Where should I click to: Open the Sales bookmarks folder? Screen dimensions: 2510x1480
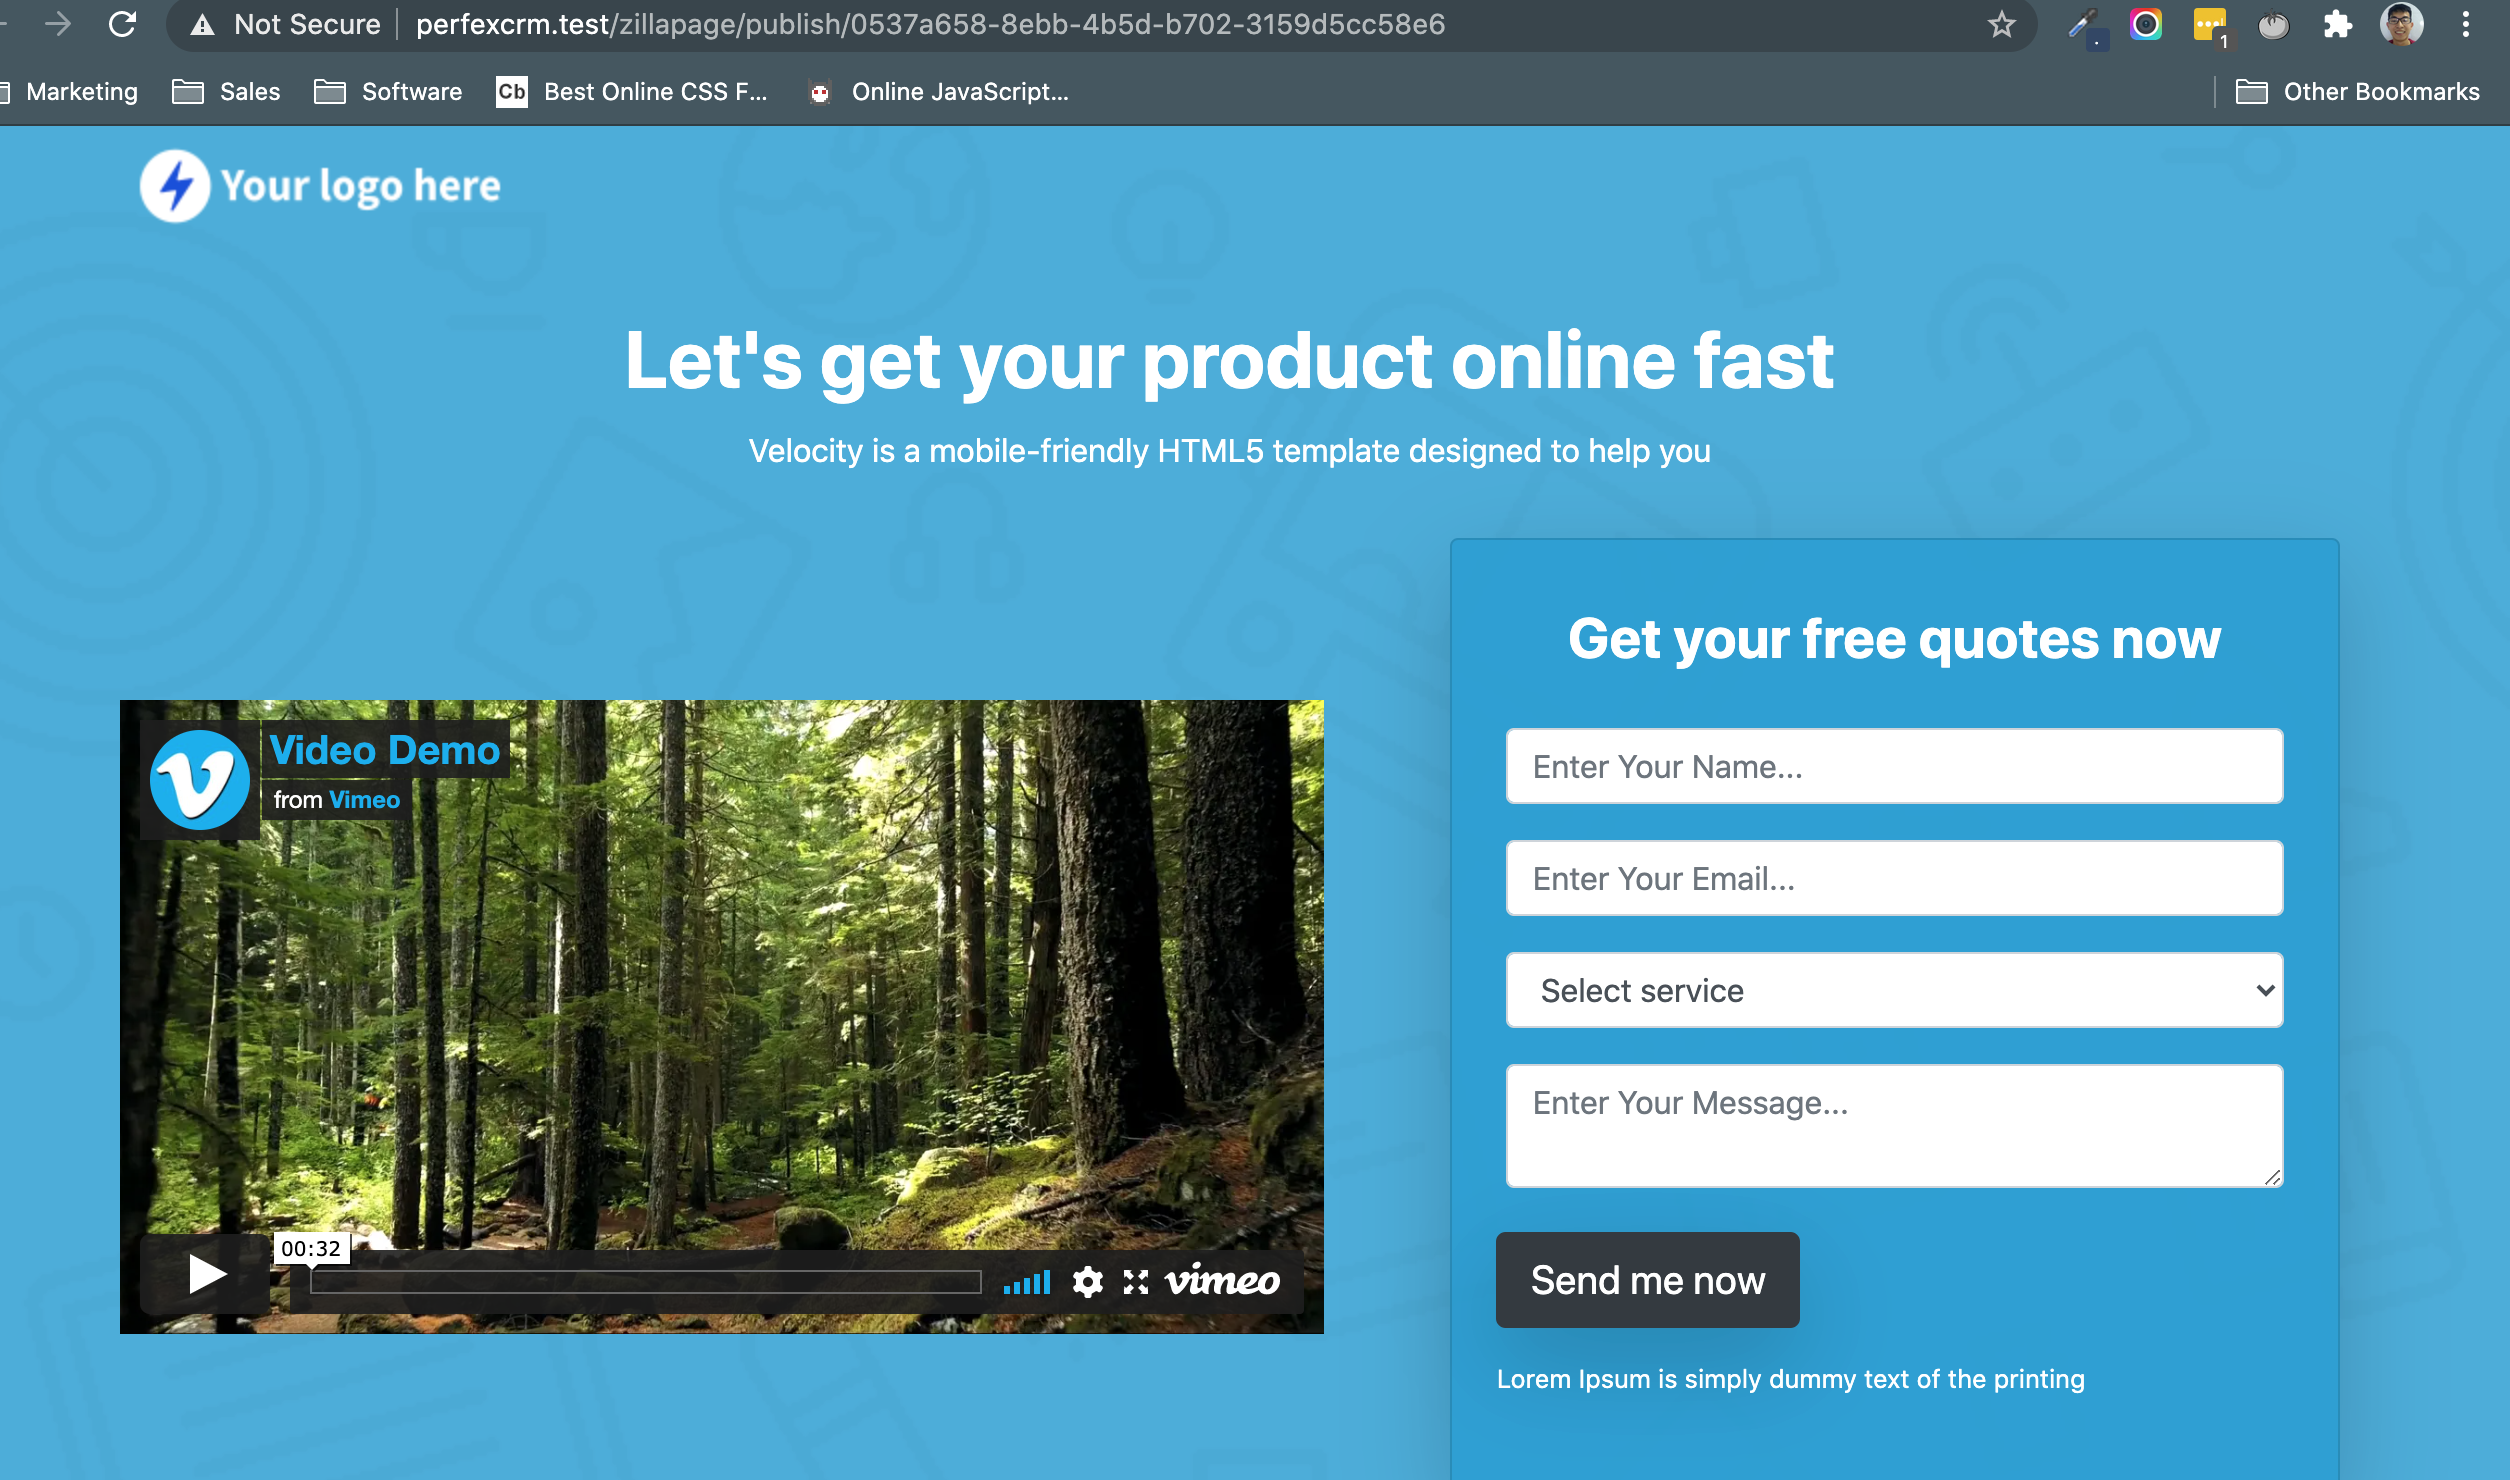click(x=226, y=92)
